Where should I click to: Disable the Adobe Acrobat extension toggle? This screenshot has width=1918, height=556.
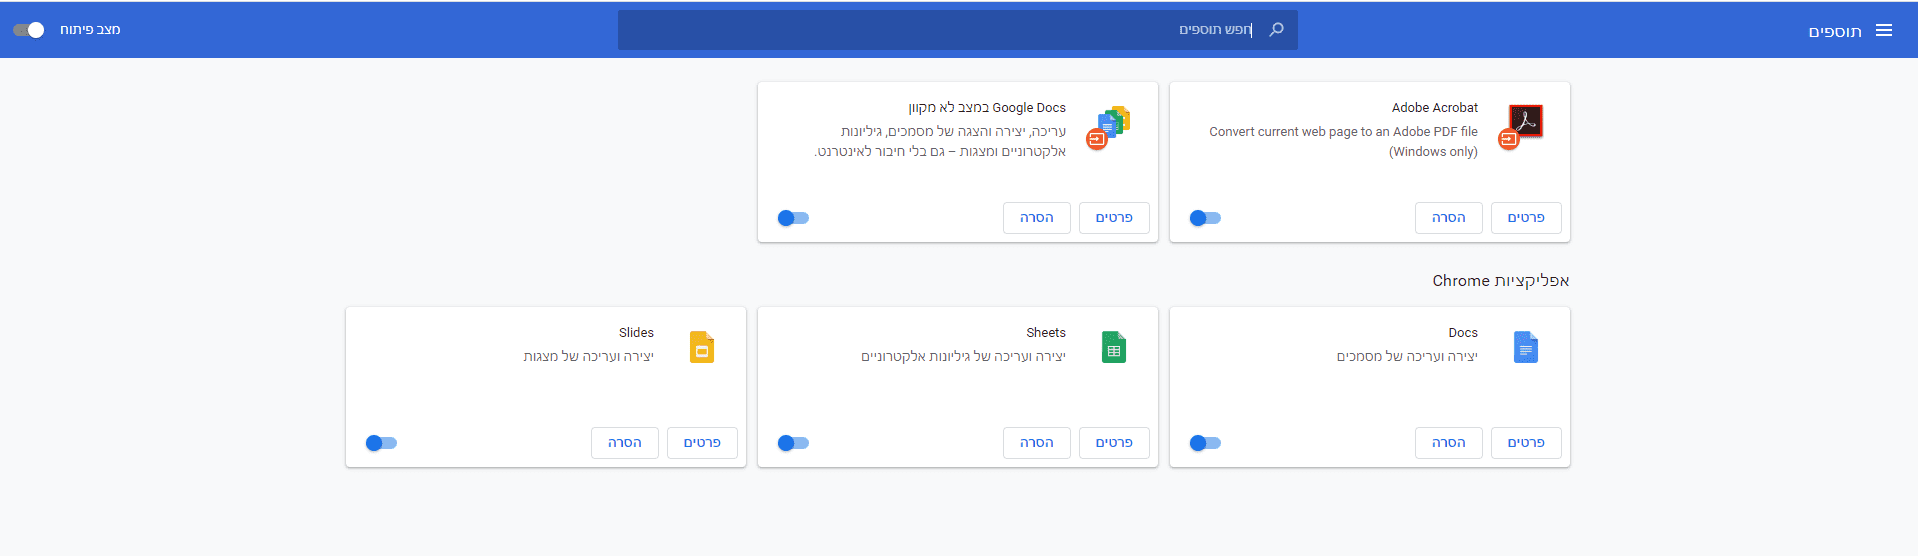pyautogui.click(x=1205, y=218)
